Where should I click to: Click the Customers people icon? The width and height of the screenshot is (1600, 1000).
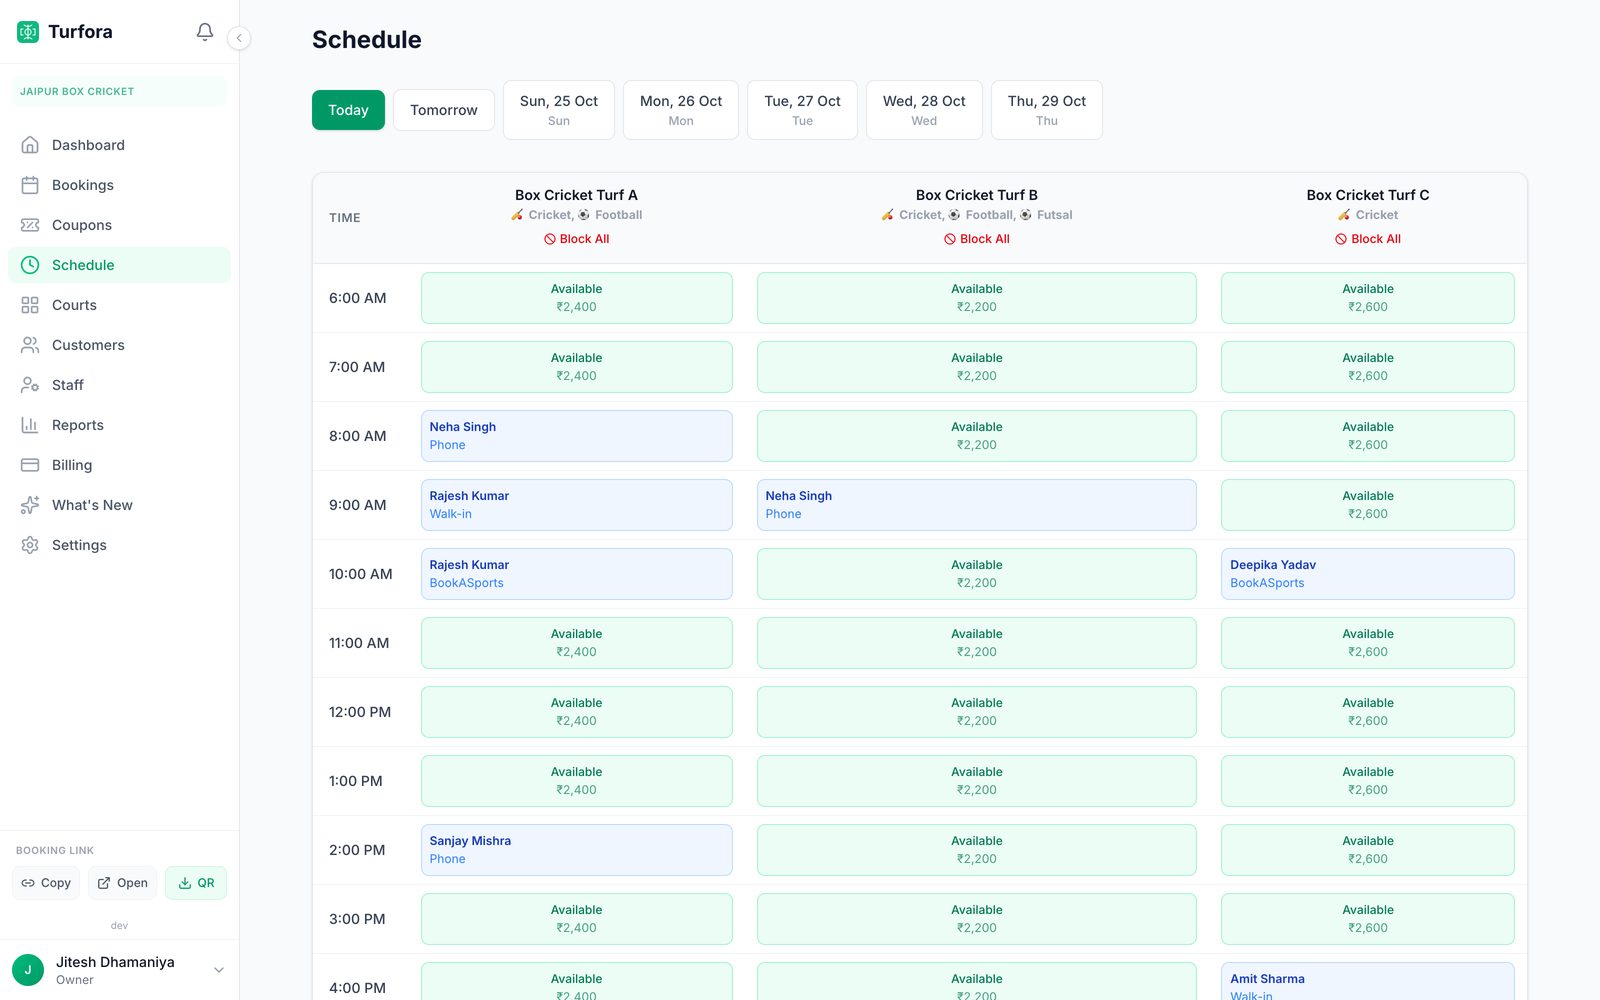pos(30,345)
